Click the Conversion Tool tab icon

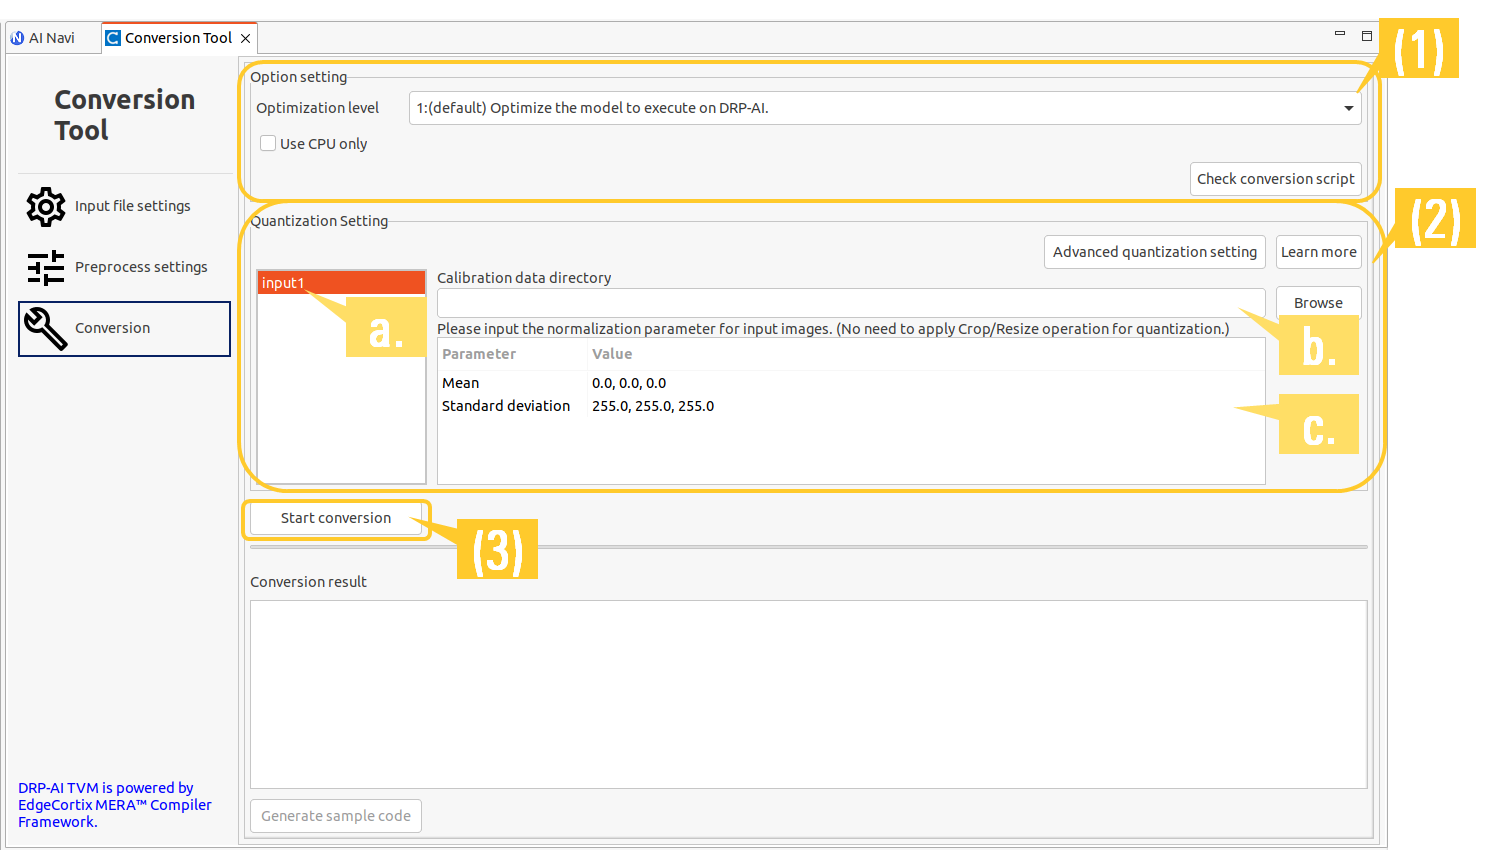tap(113, 38)
